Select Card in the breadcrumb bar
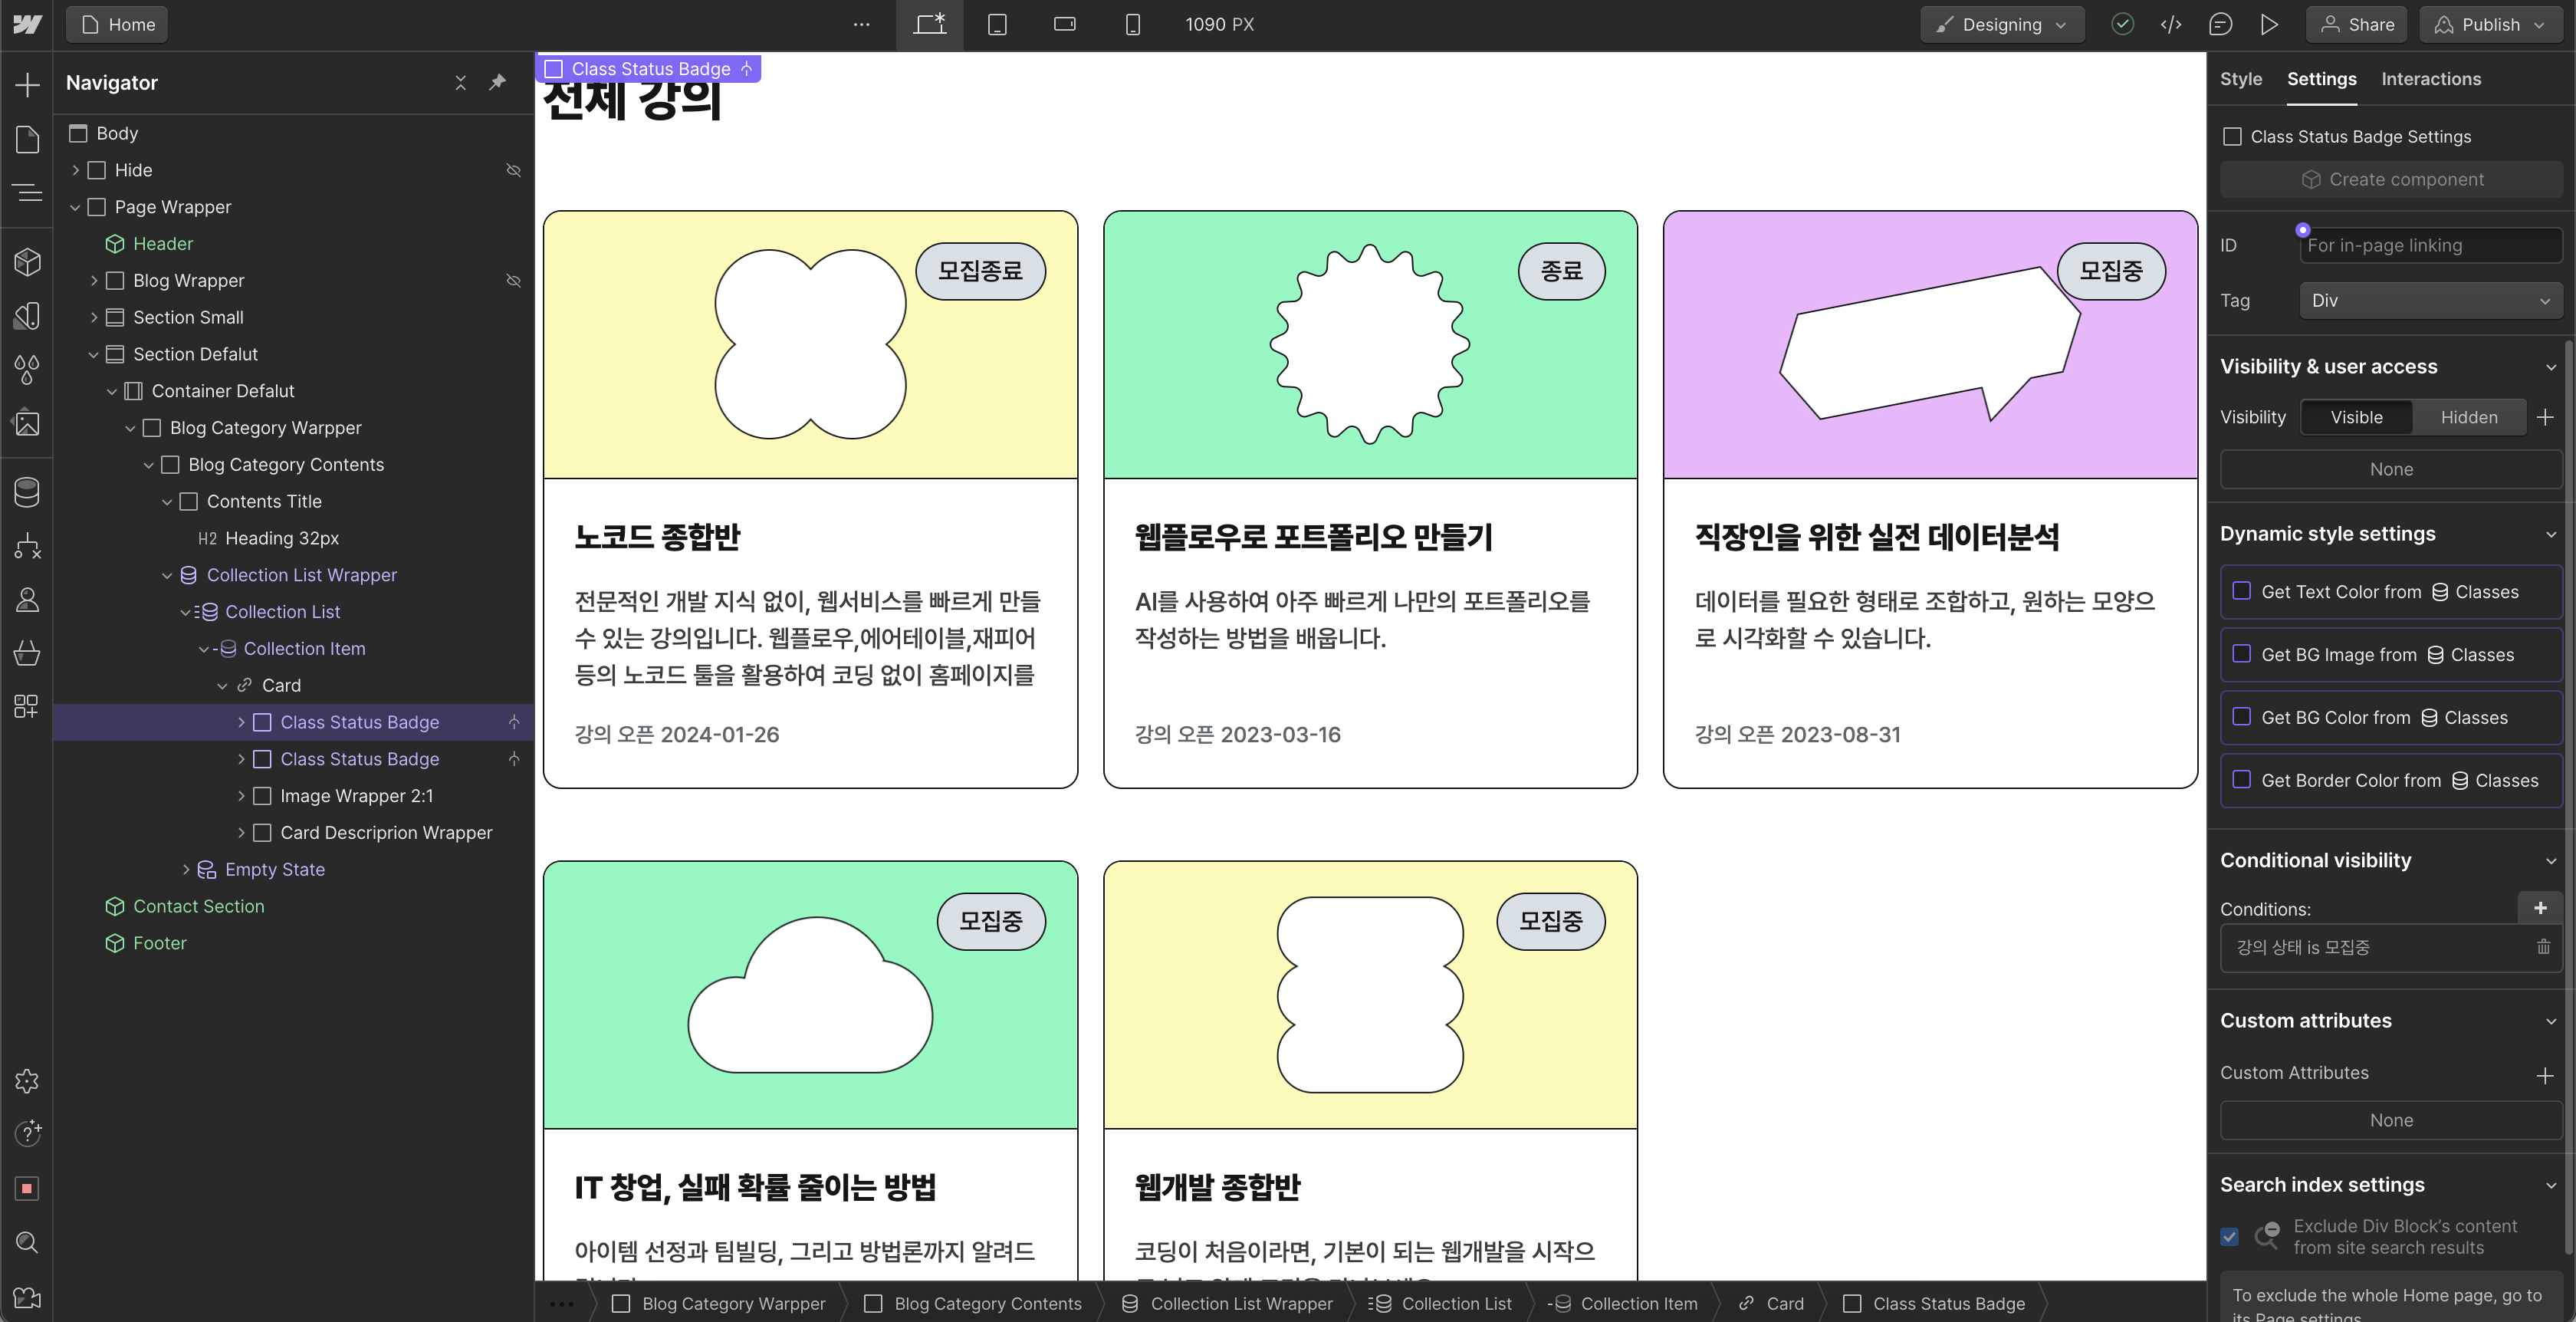Image resolution: width=2576 pixels, height=1322 pixels. pyautogui.click(x=1771, y=1303)
